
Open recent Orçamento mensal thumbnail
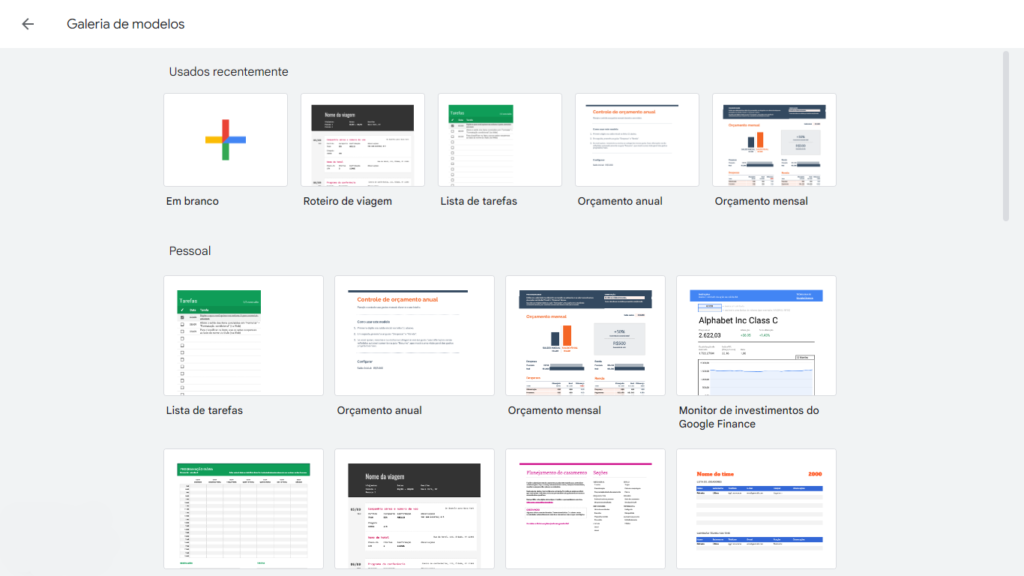[x=774, y=140]
